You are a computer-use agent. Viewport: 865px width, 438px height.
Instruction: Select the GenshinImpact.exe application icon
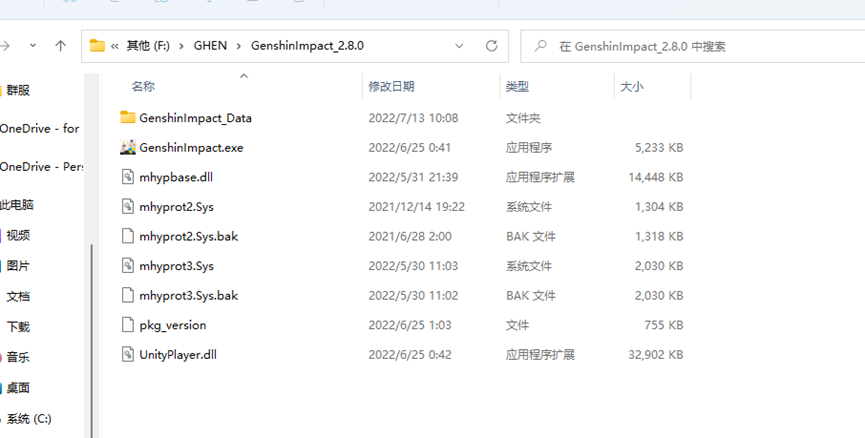point(127,147)
